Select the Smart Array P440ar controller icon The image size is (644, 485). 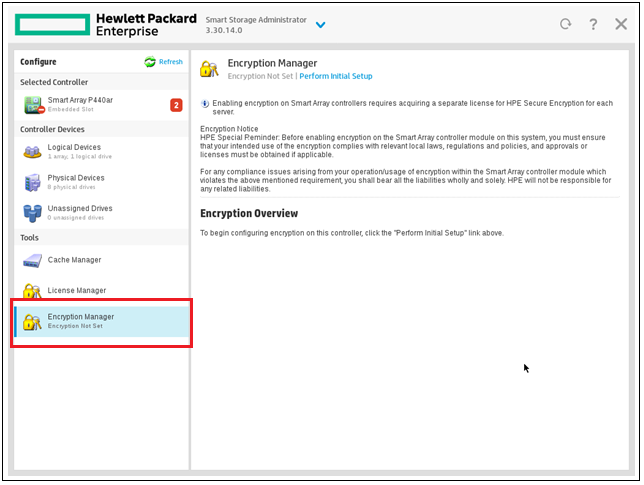(34, 105)
